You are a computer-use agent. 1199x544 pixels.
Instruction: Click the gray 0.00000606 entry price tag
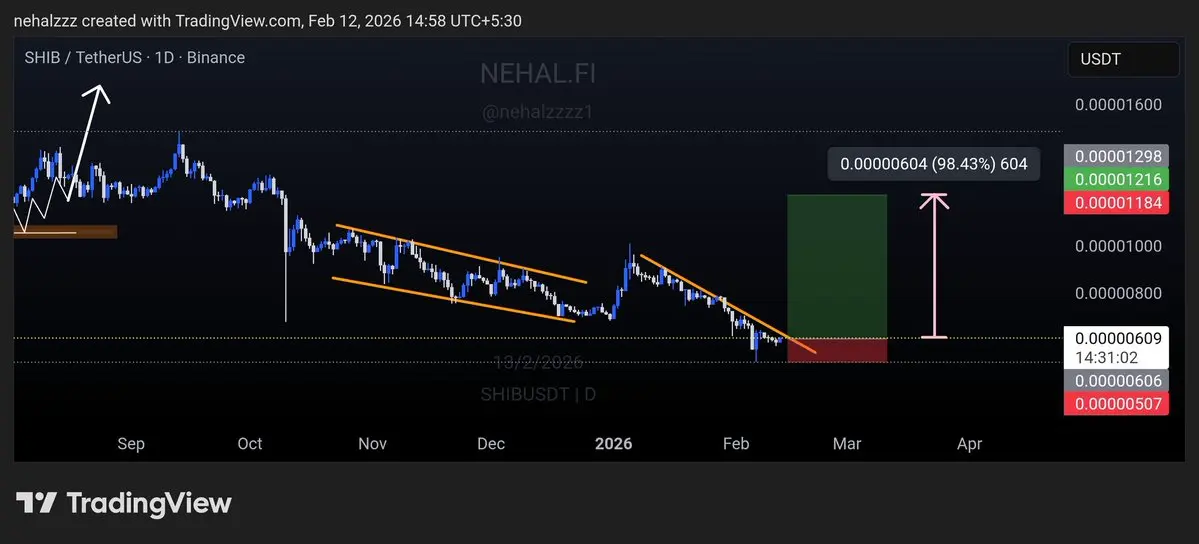point(1116,380)
